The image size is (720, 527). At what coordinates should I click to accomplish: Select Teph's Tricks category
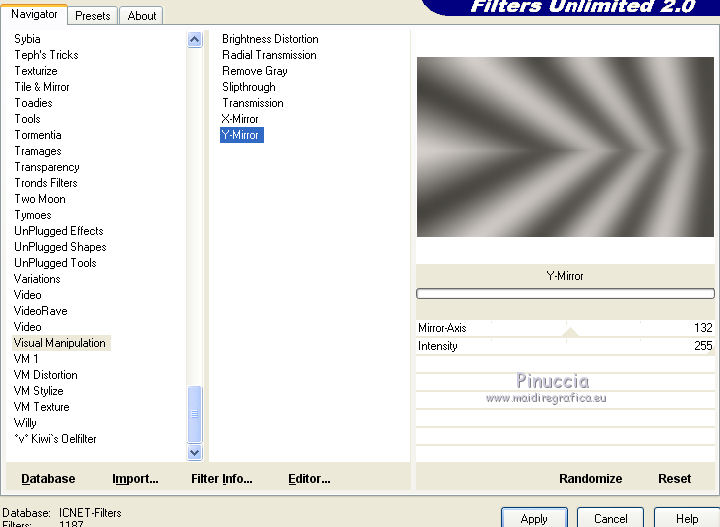coord(46,55)
